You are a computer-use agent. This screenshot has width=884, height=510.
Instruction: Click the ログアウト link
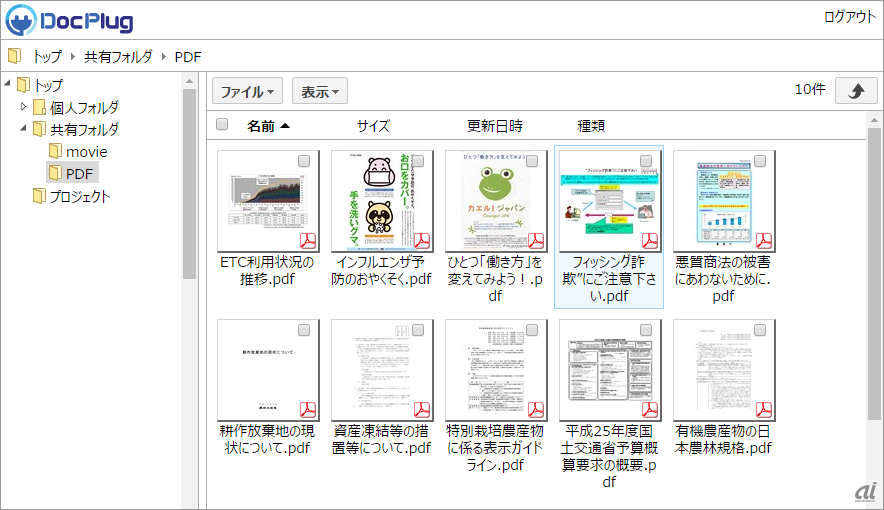(x=849, y=17)
